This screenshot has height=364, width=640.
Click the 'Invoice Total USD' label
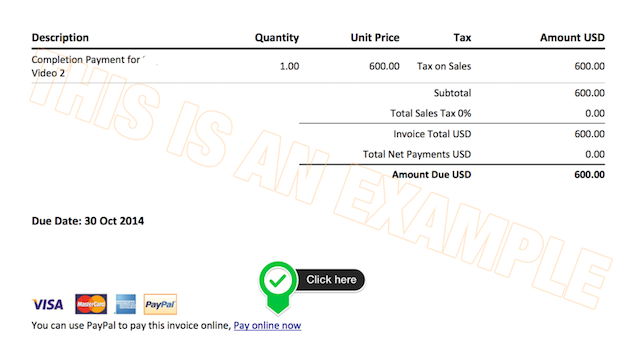tap(432, 134)
